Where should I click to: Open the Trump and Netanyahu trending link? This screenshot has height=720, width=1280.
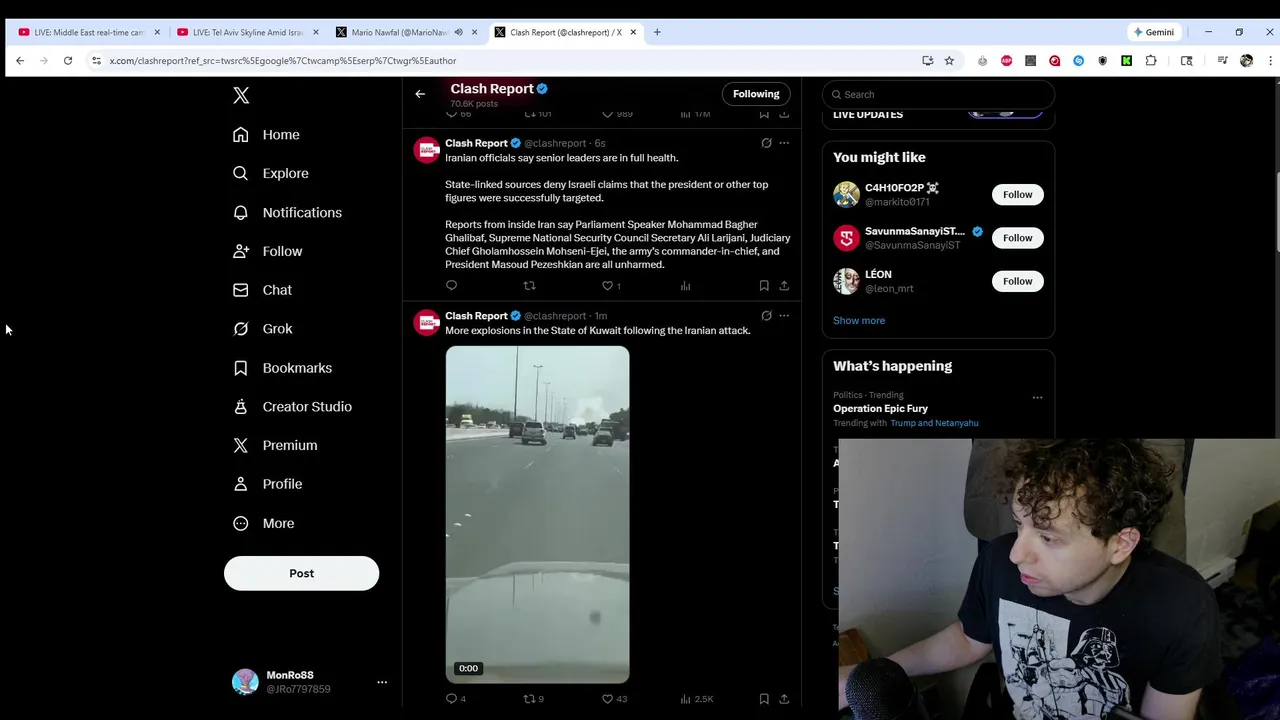coord(934,423)
